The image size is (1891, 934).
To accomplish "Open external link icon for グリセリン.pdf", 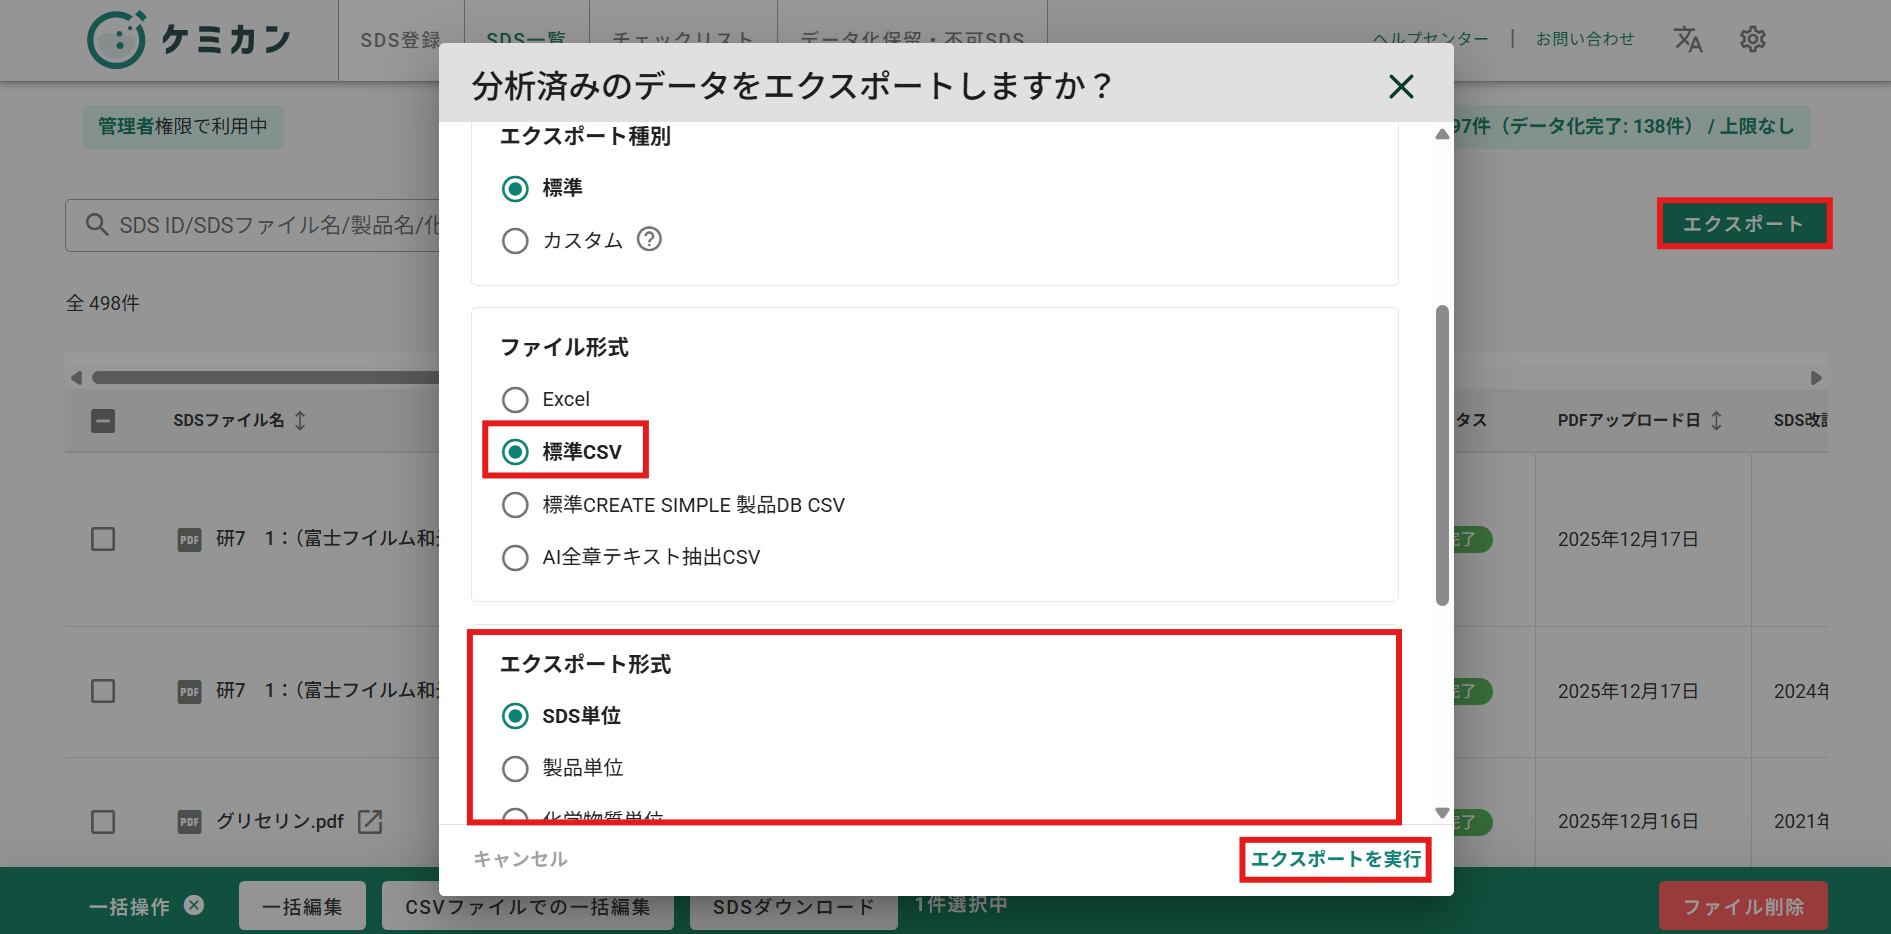I will click(x=370, y=821).
